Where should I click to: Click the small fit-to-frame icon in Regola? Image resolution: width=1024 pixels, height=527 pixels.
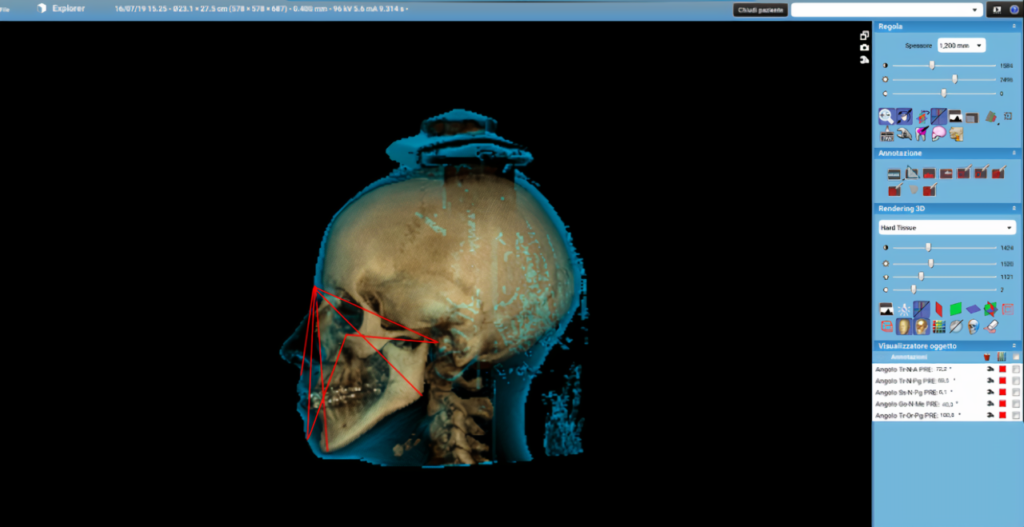pos(1008,116)
